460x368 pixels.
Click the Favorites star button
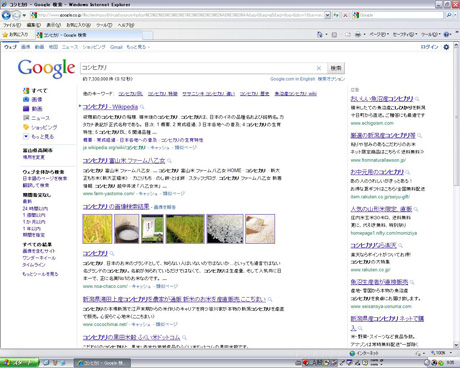(x=15, y=34)
